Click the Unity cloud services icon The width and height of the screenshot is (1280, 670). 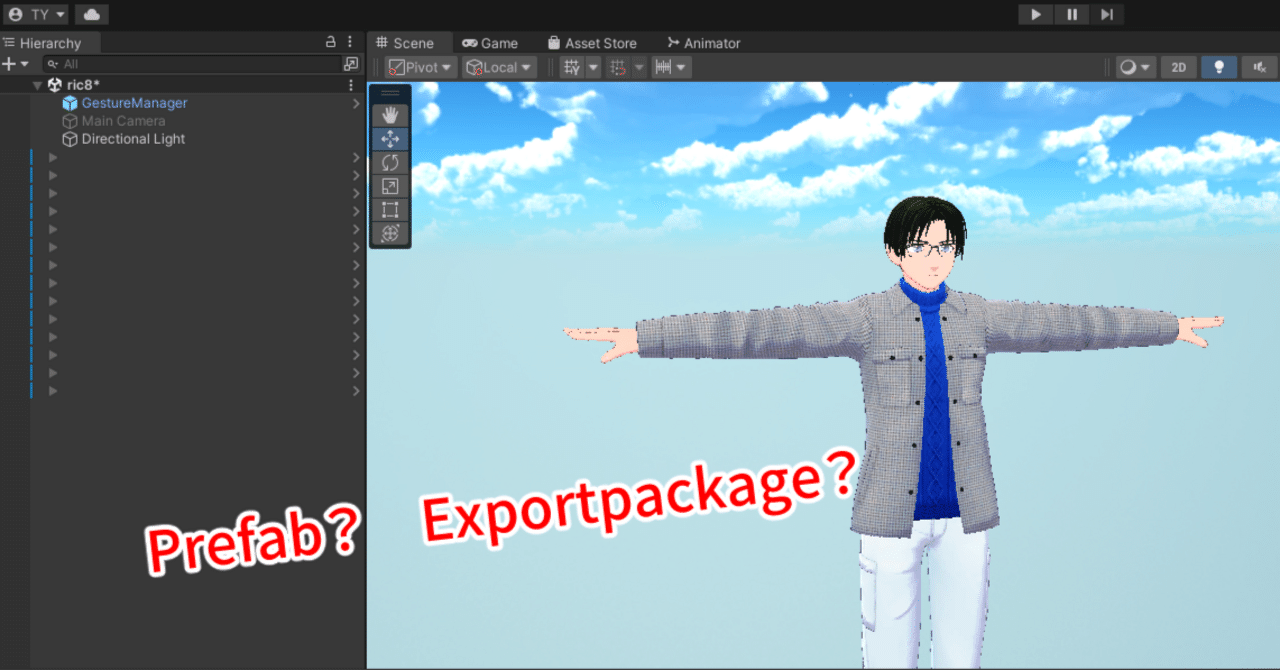pyautogui.click(x=90, y=14)
